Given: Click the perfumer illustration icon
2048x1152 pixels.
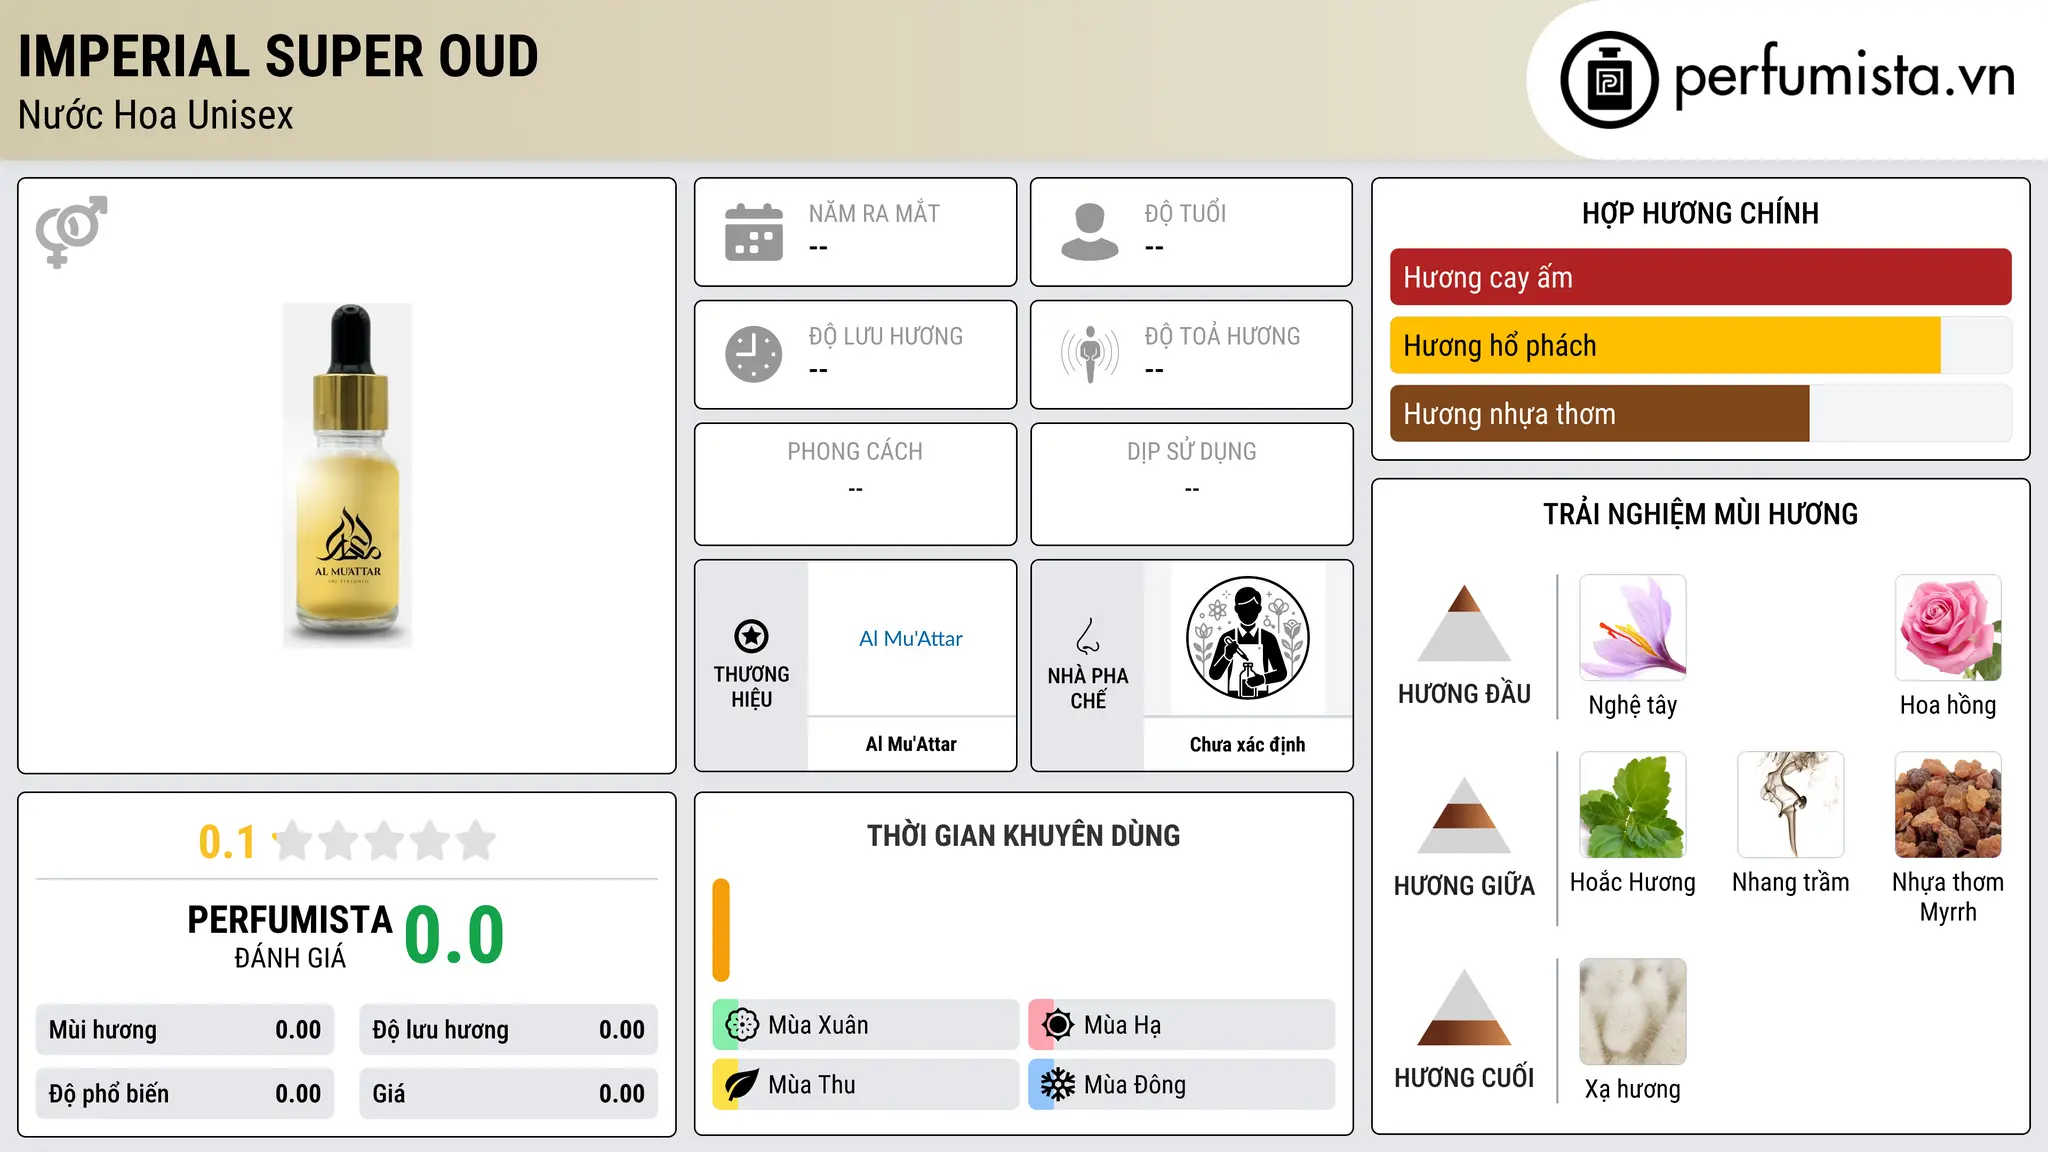Looking at the screenshot, I should coord(1248,638).
